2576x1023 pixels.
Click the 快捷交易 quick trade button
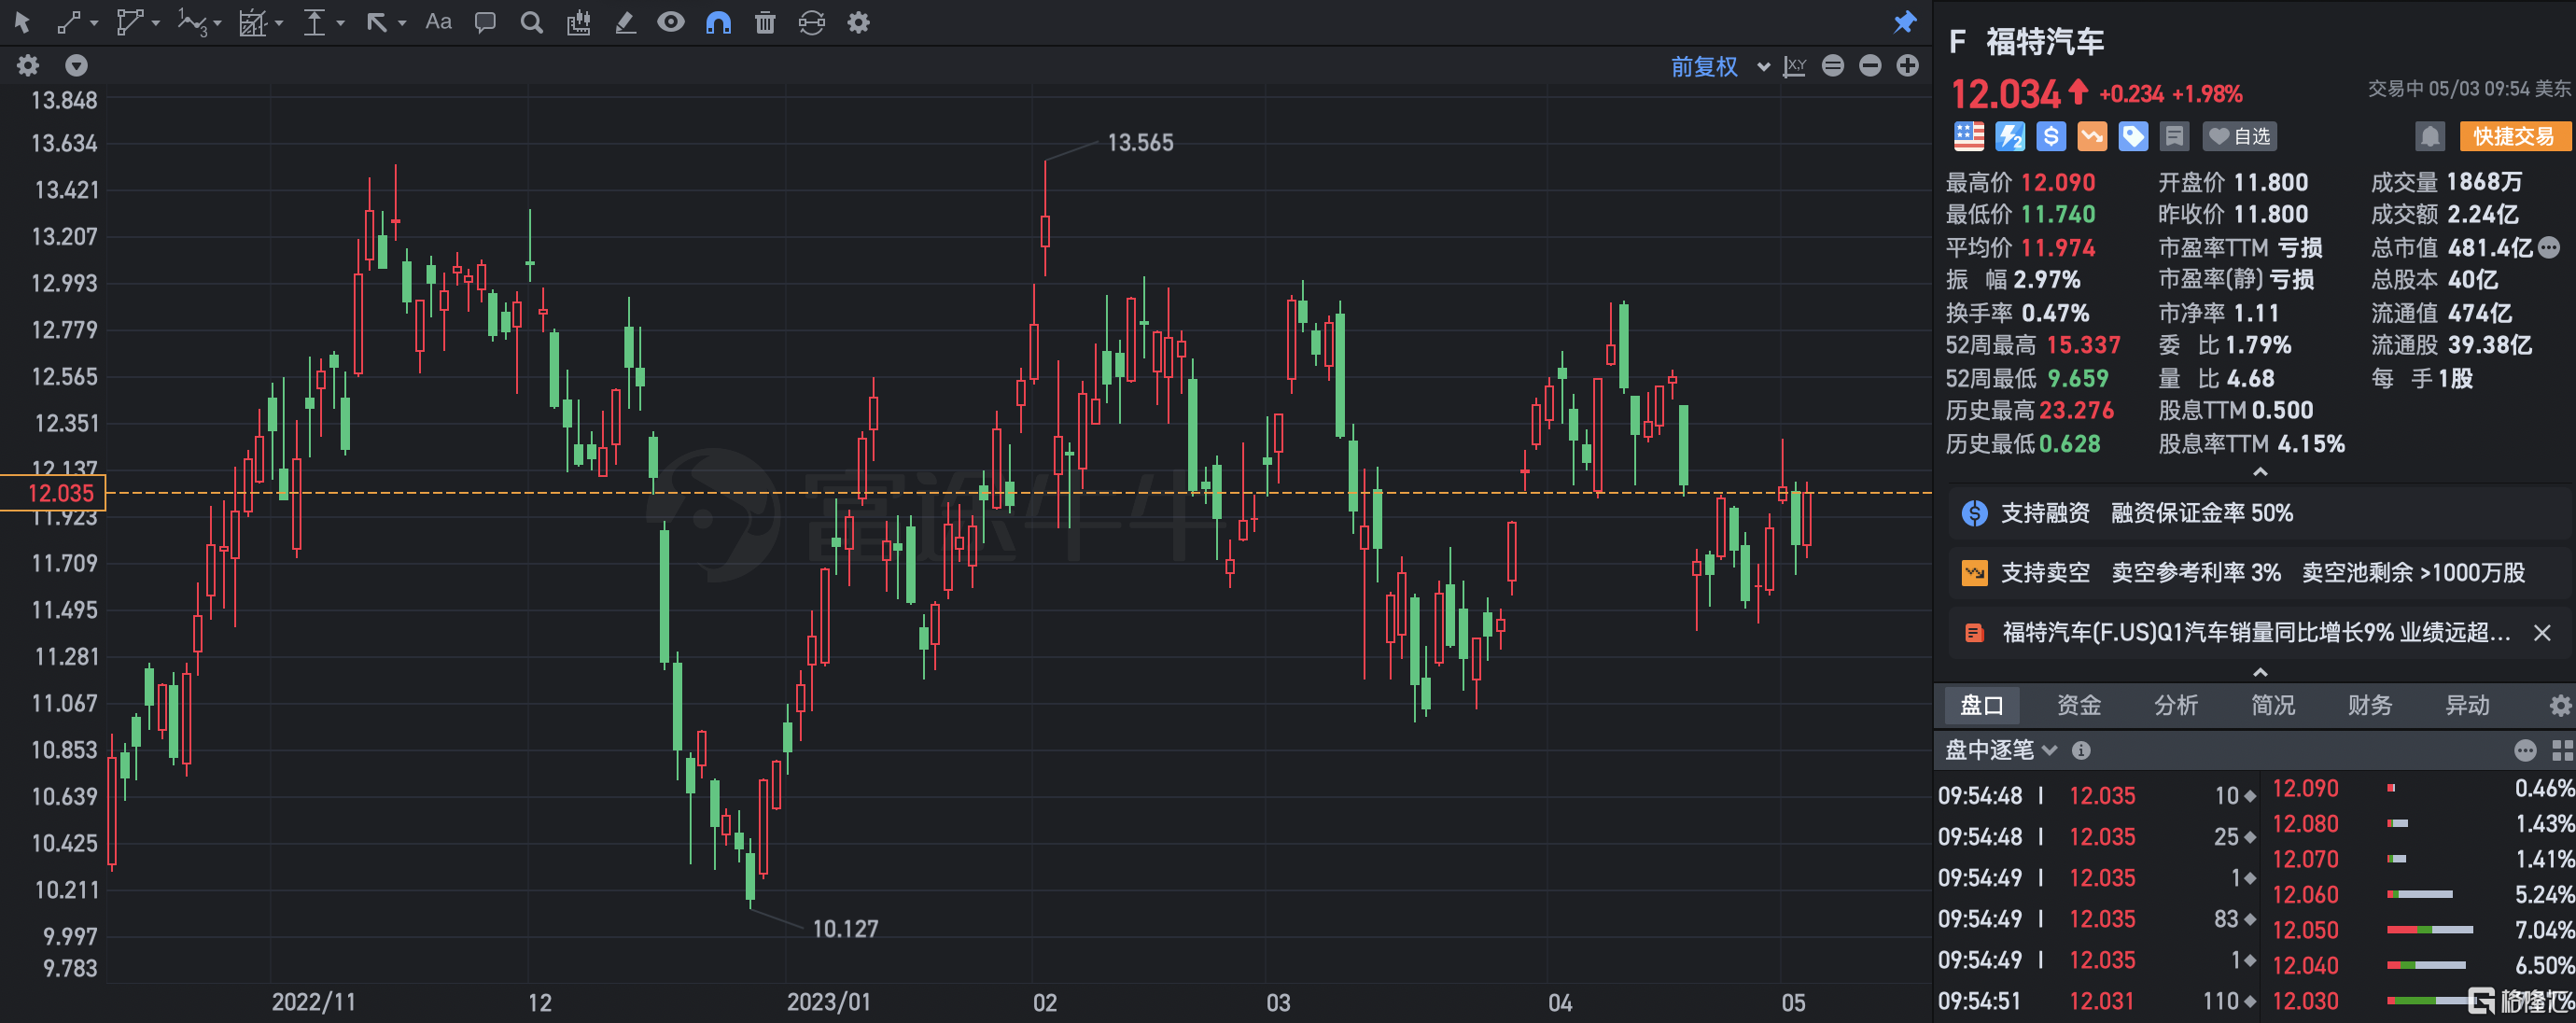pos(2515,136)
